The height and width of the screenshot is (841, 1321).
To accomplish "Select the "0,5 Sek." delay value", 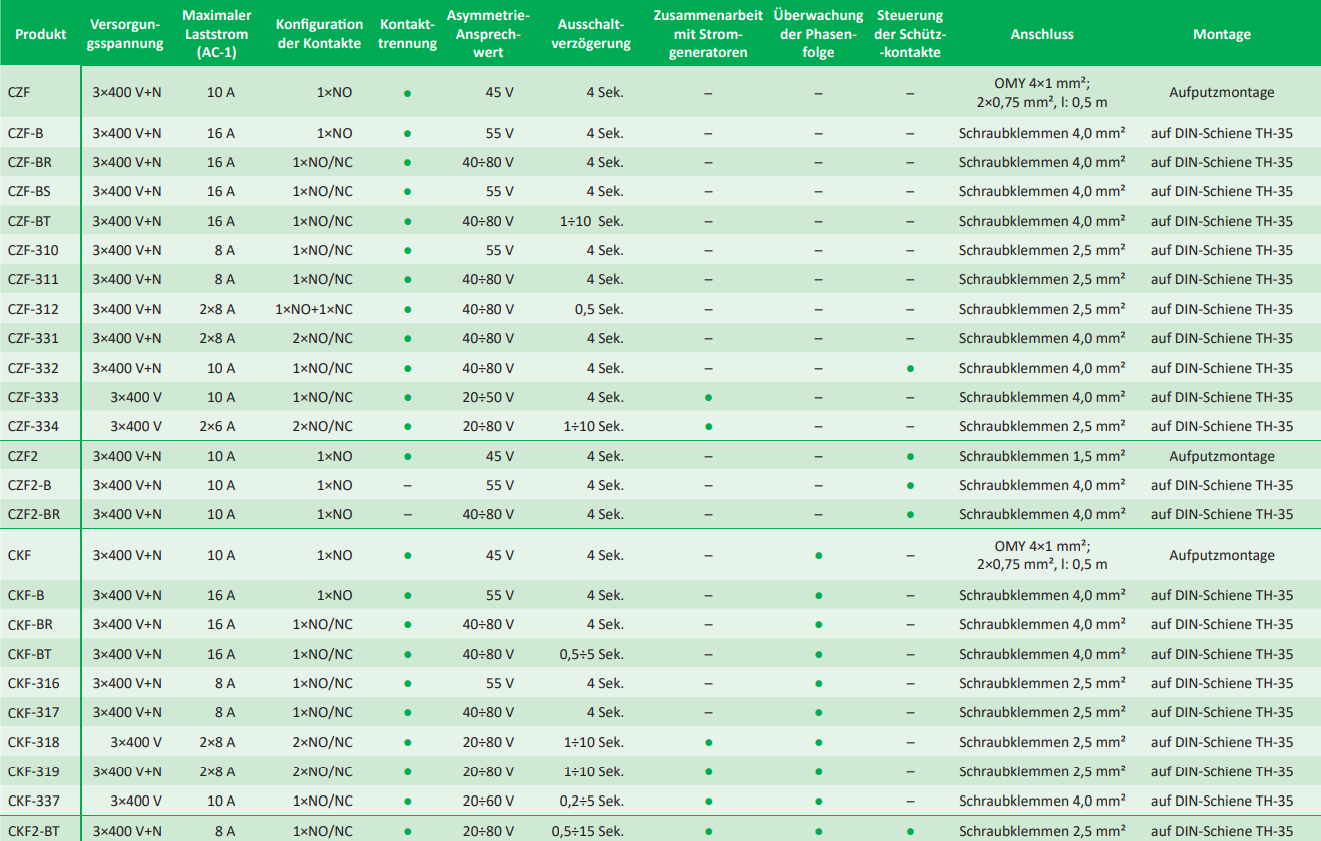I will click(x=599, y=309).
